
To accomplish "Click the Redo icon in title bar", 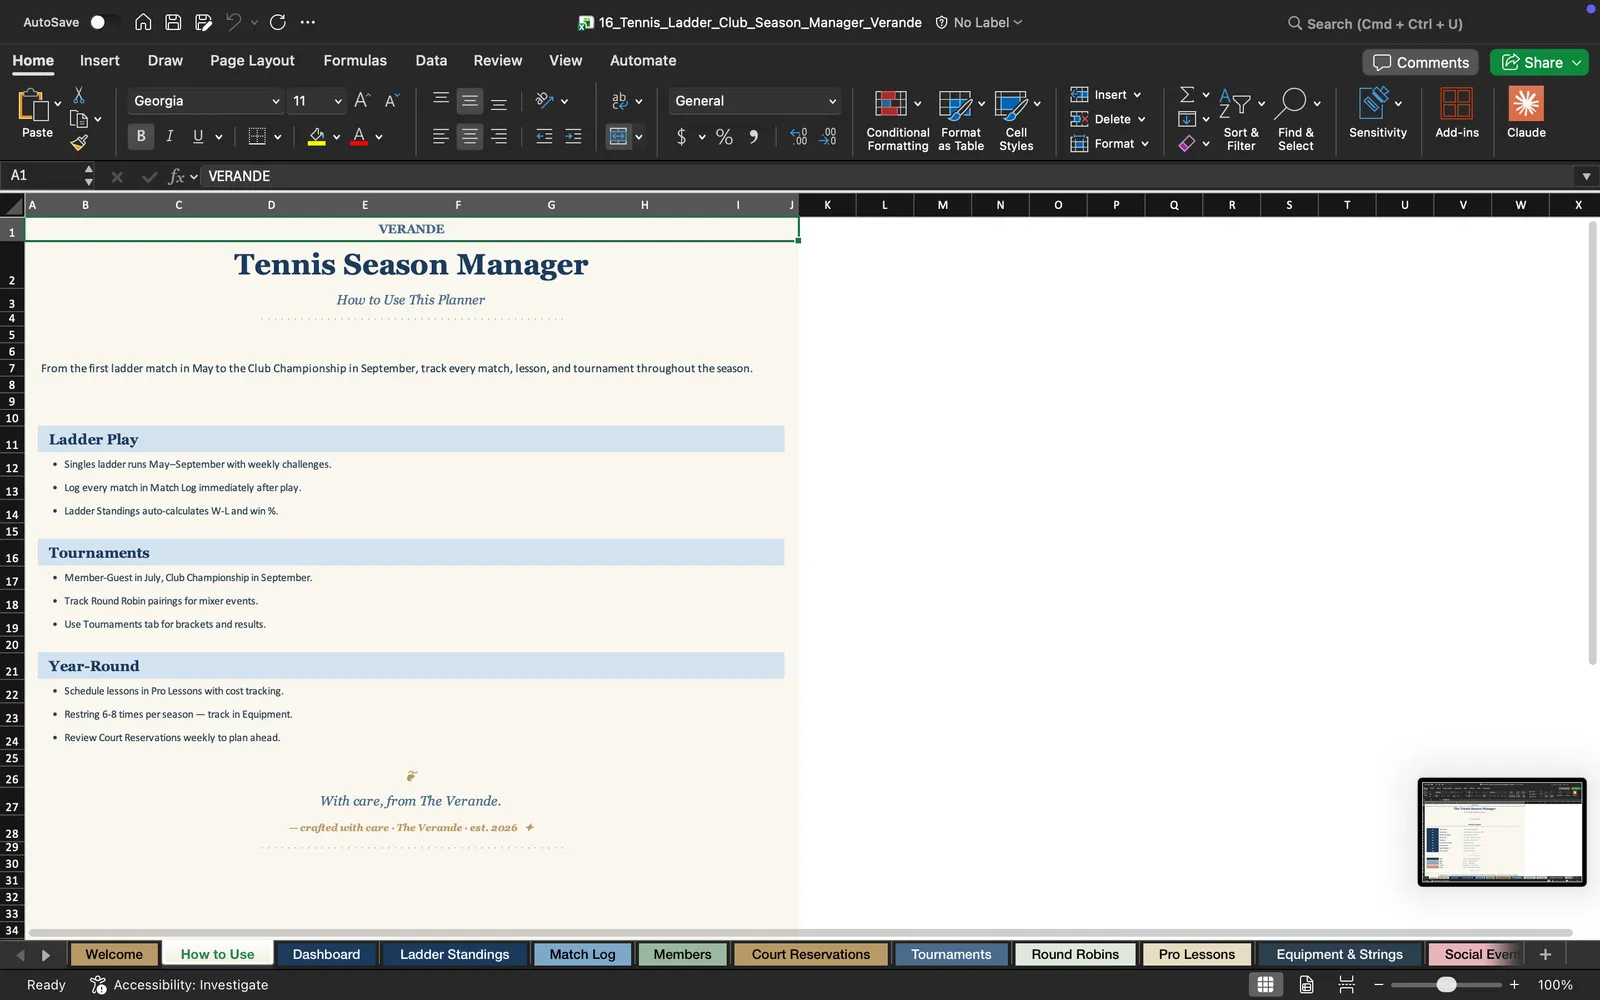I will [278, 22].
